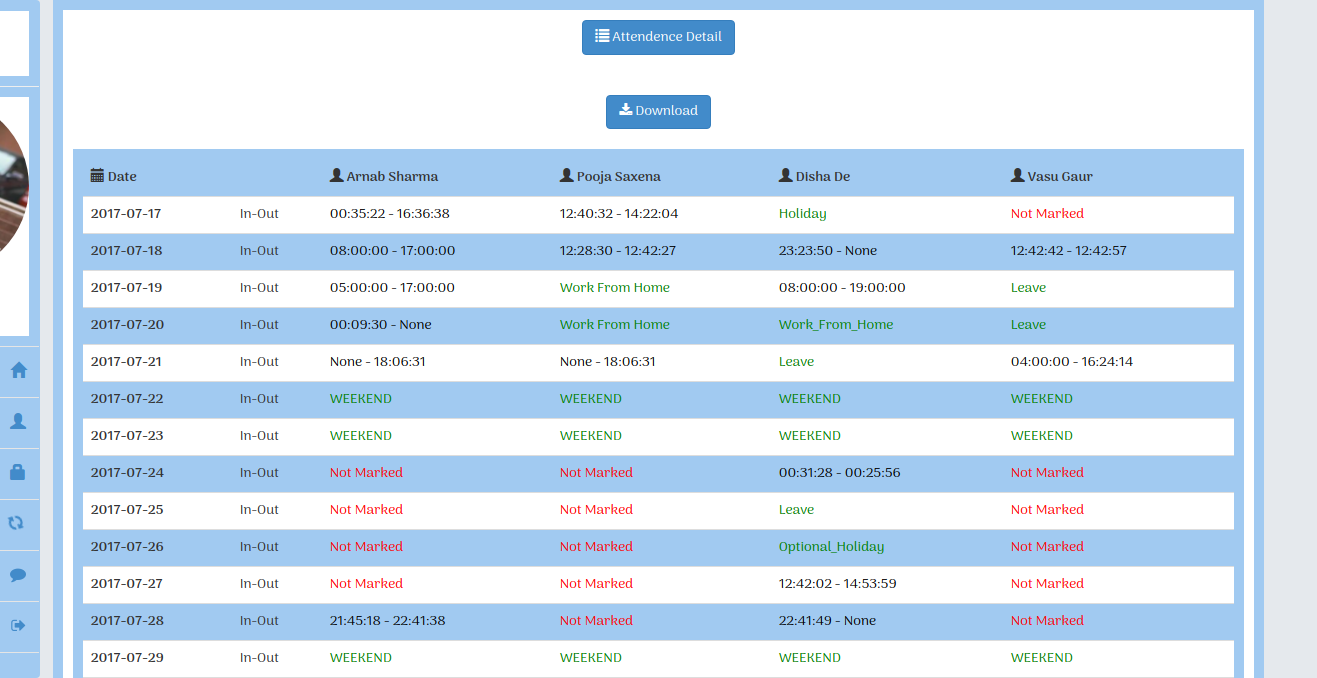Select Disha's 12:42:02 - 14:53:59 entry
Screen dimensions: 1317x678
[838, 584]
